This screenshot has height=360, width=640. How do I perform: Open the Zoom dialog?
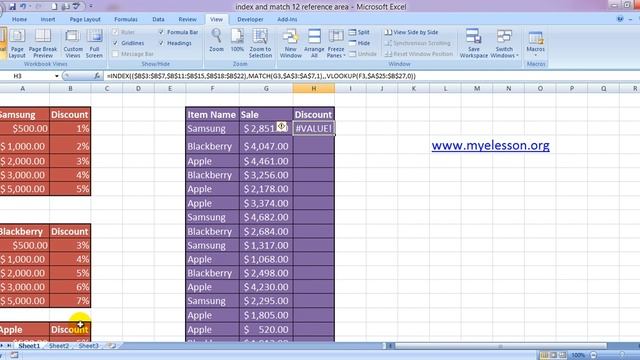point(216,41)
